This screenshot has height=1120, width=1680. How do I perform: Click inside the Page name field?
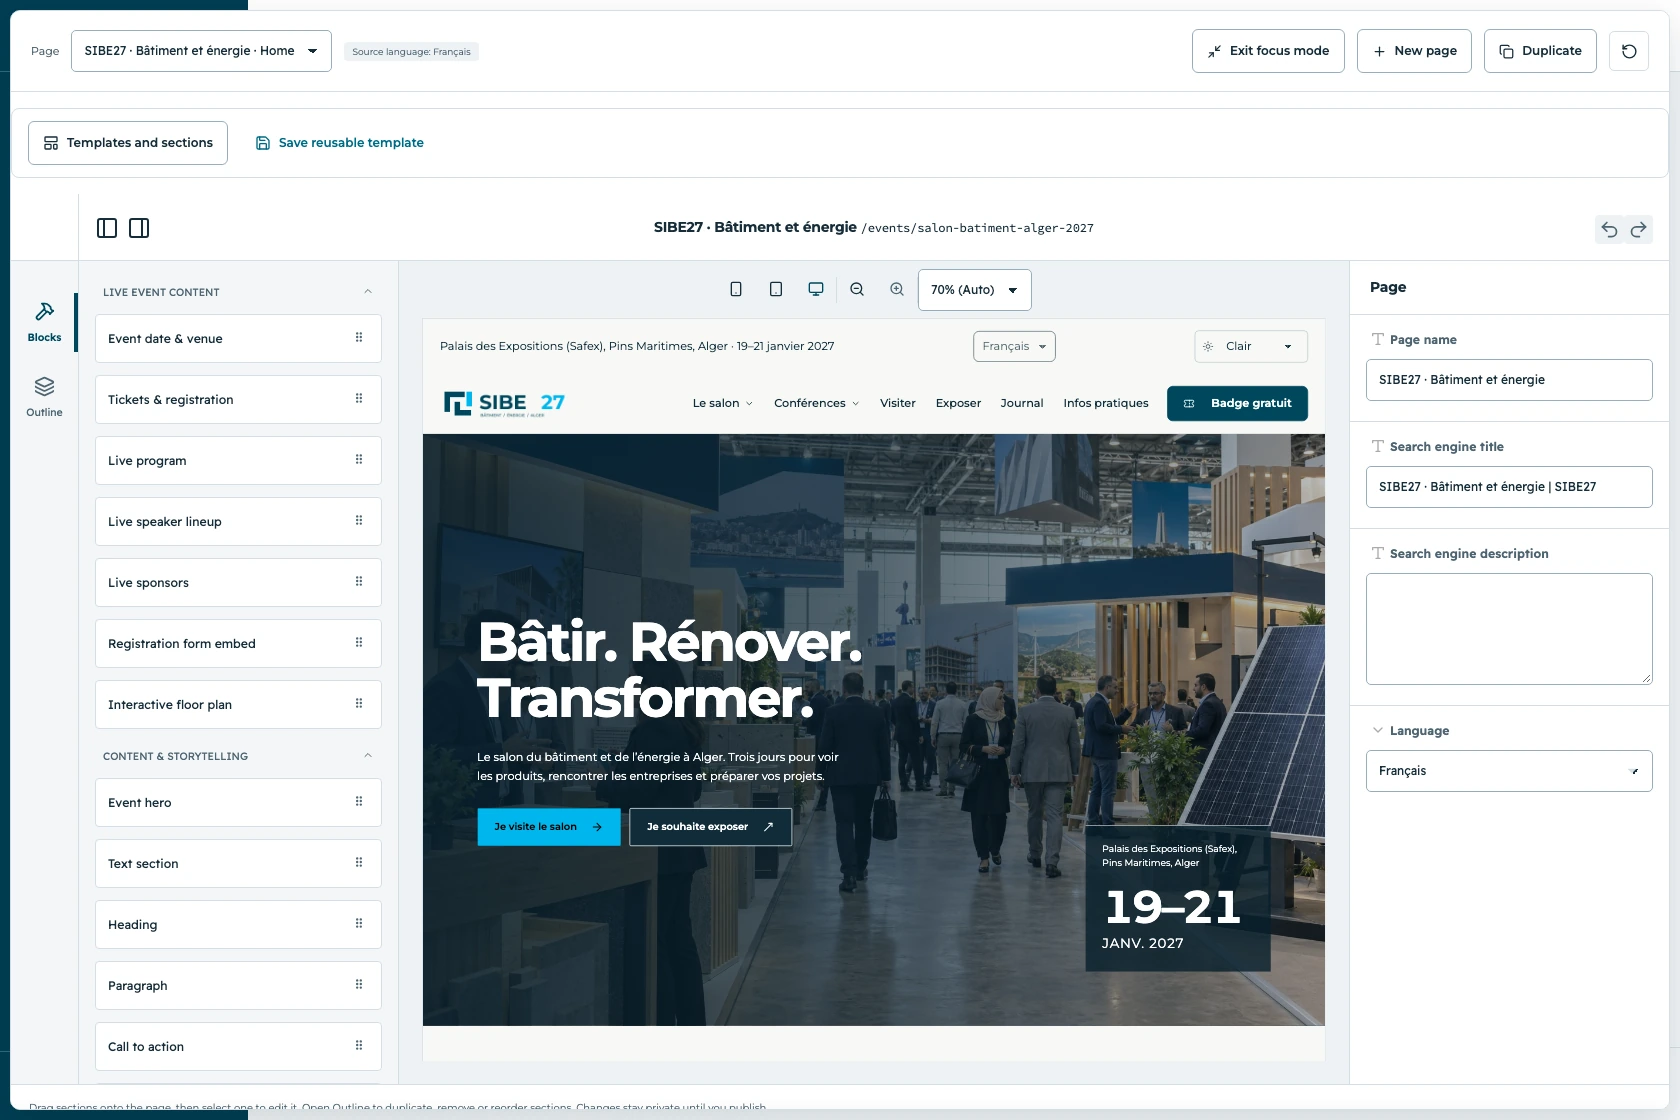click(1509, 380)
